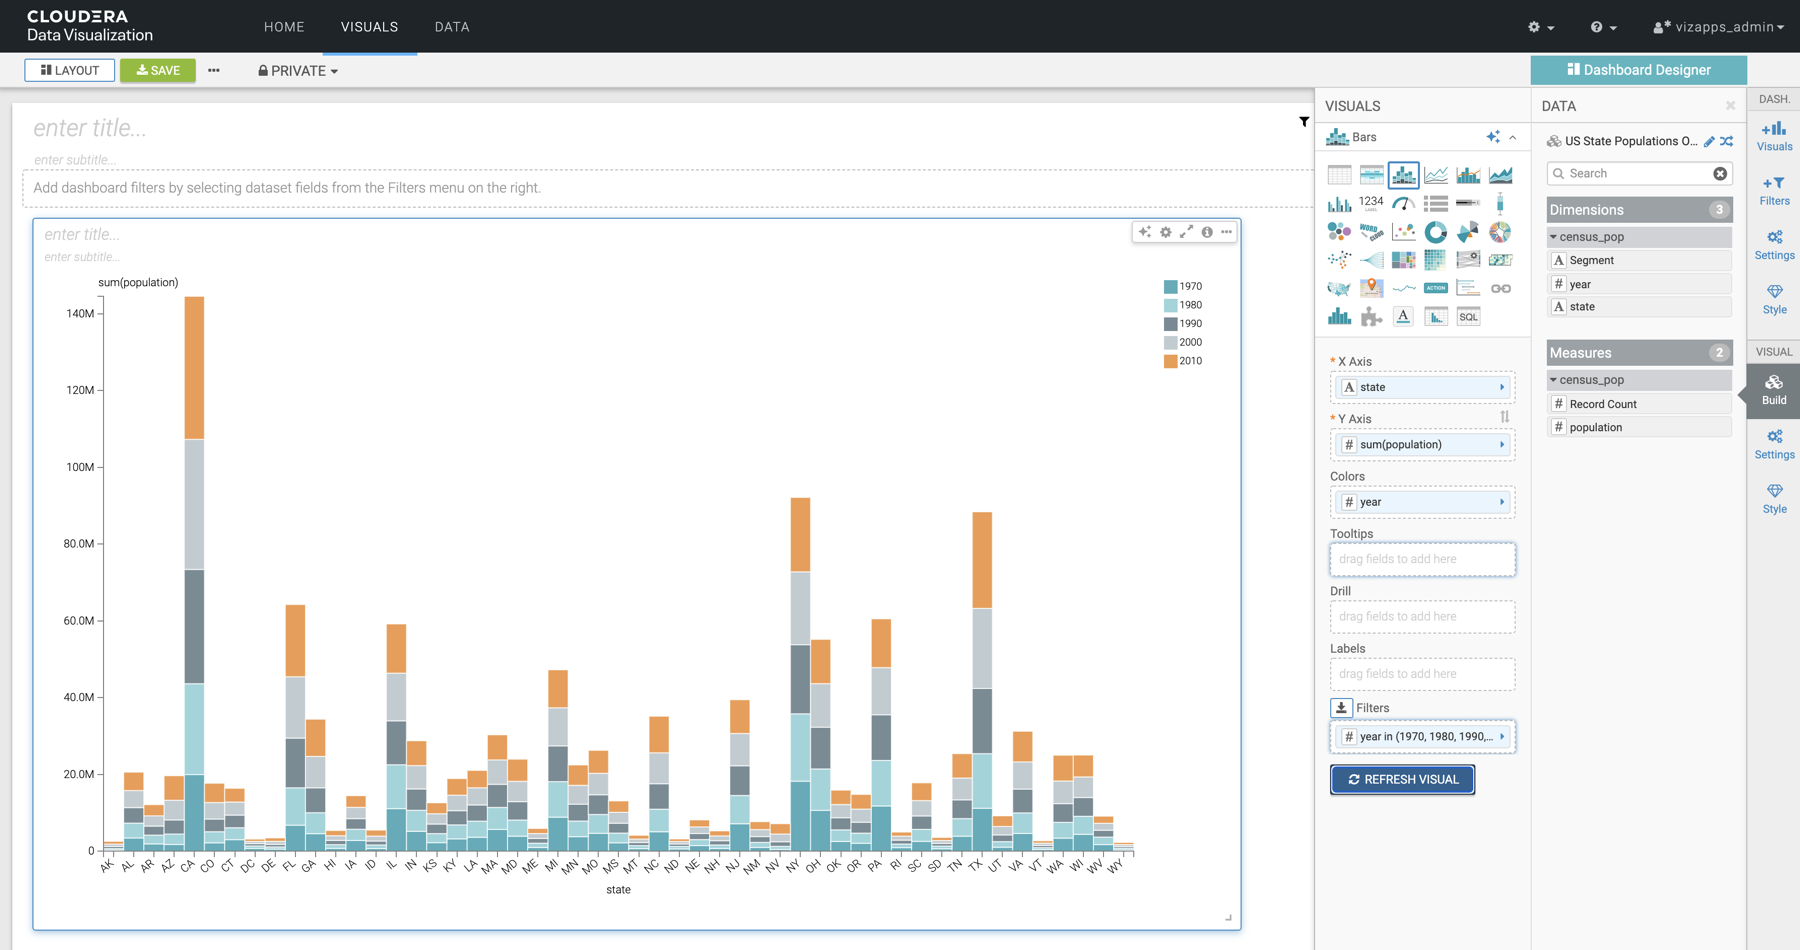Open the chart's info icon
The width and height of the screenshot is (1800, 950).
click(1207, 232)
